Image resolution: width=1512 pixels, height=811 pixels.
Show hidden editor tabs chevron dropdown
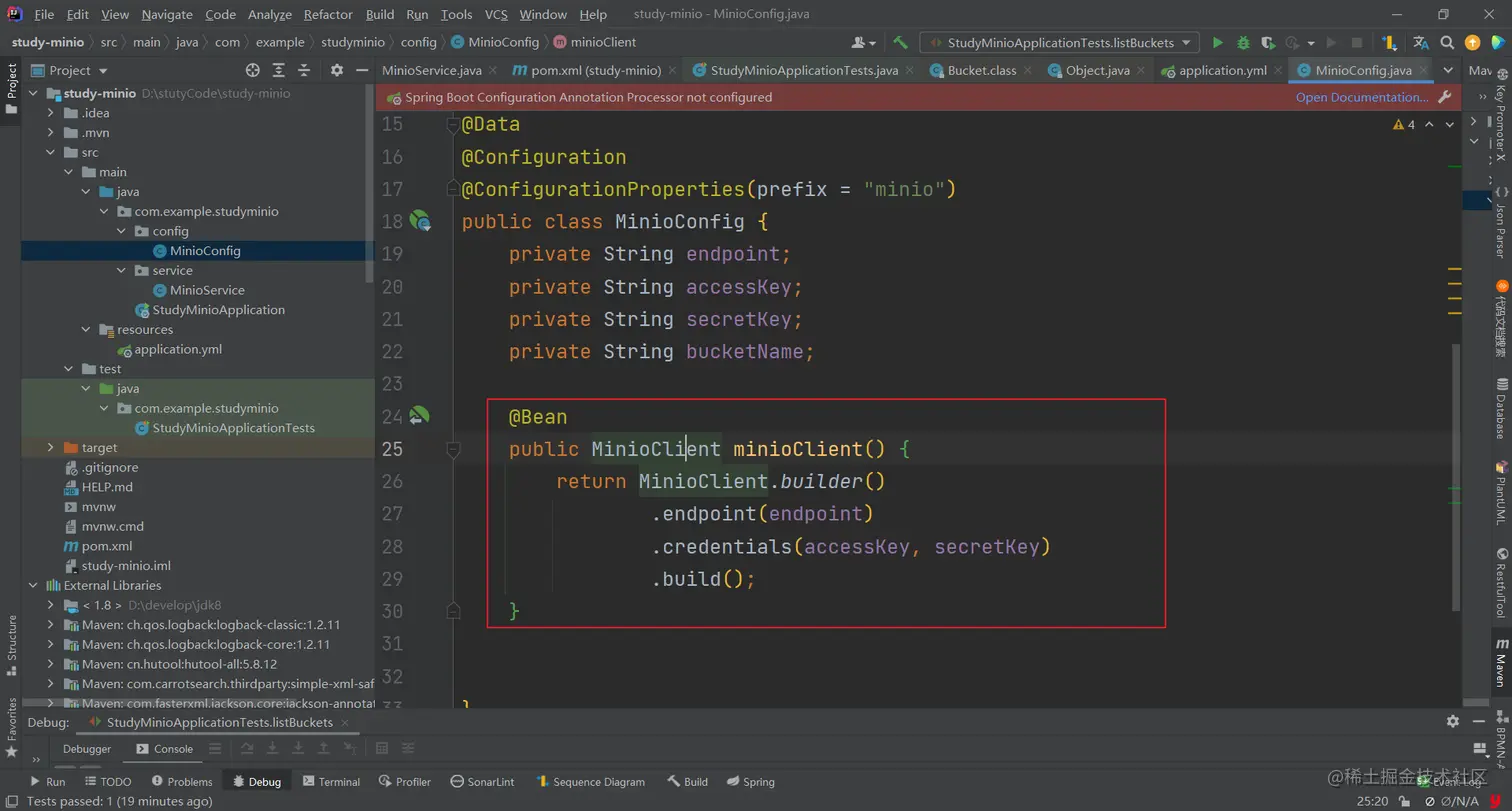pos(1448,70)
